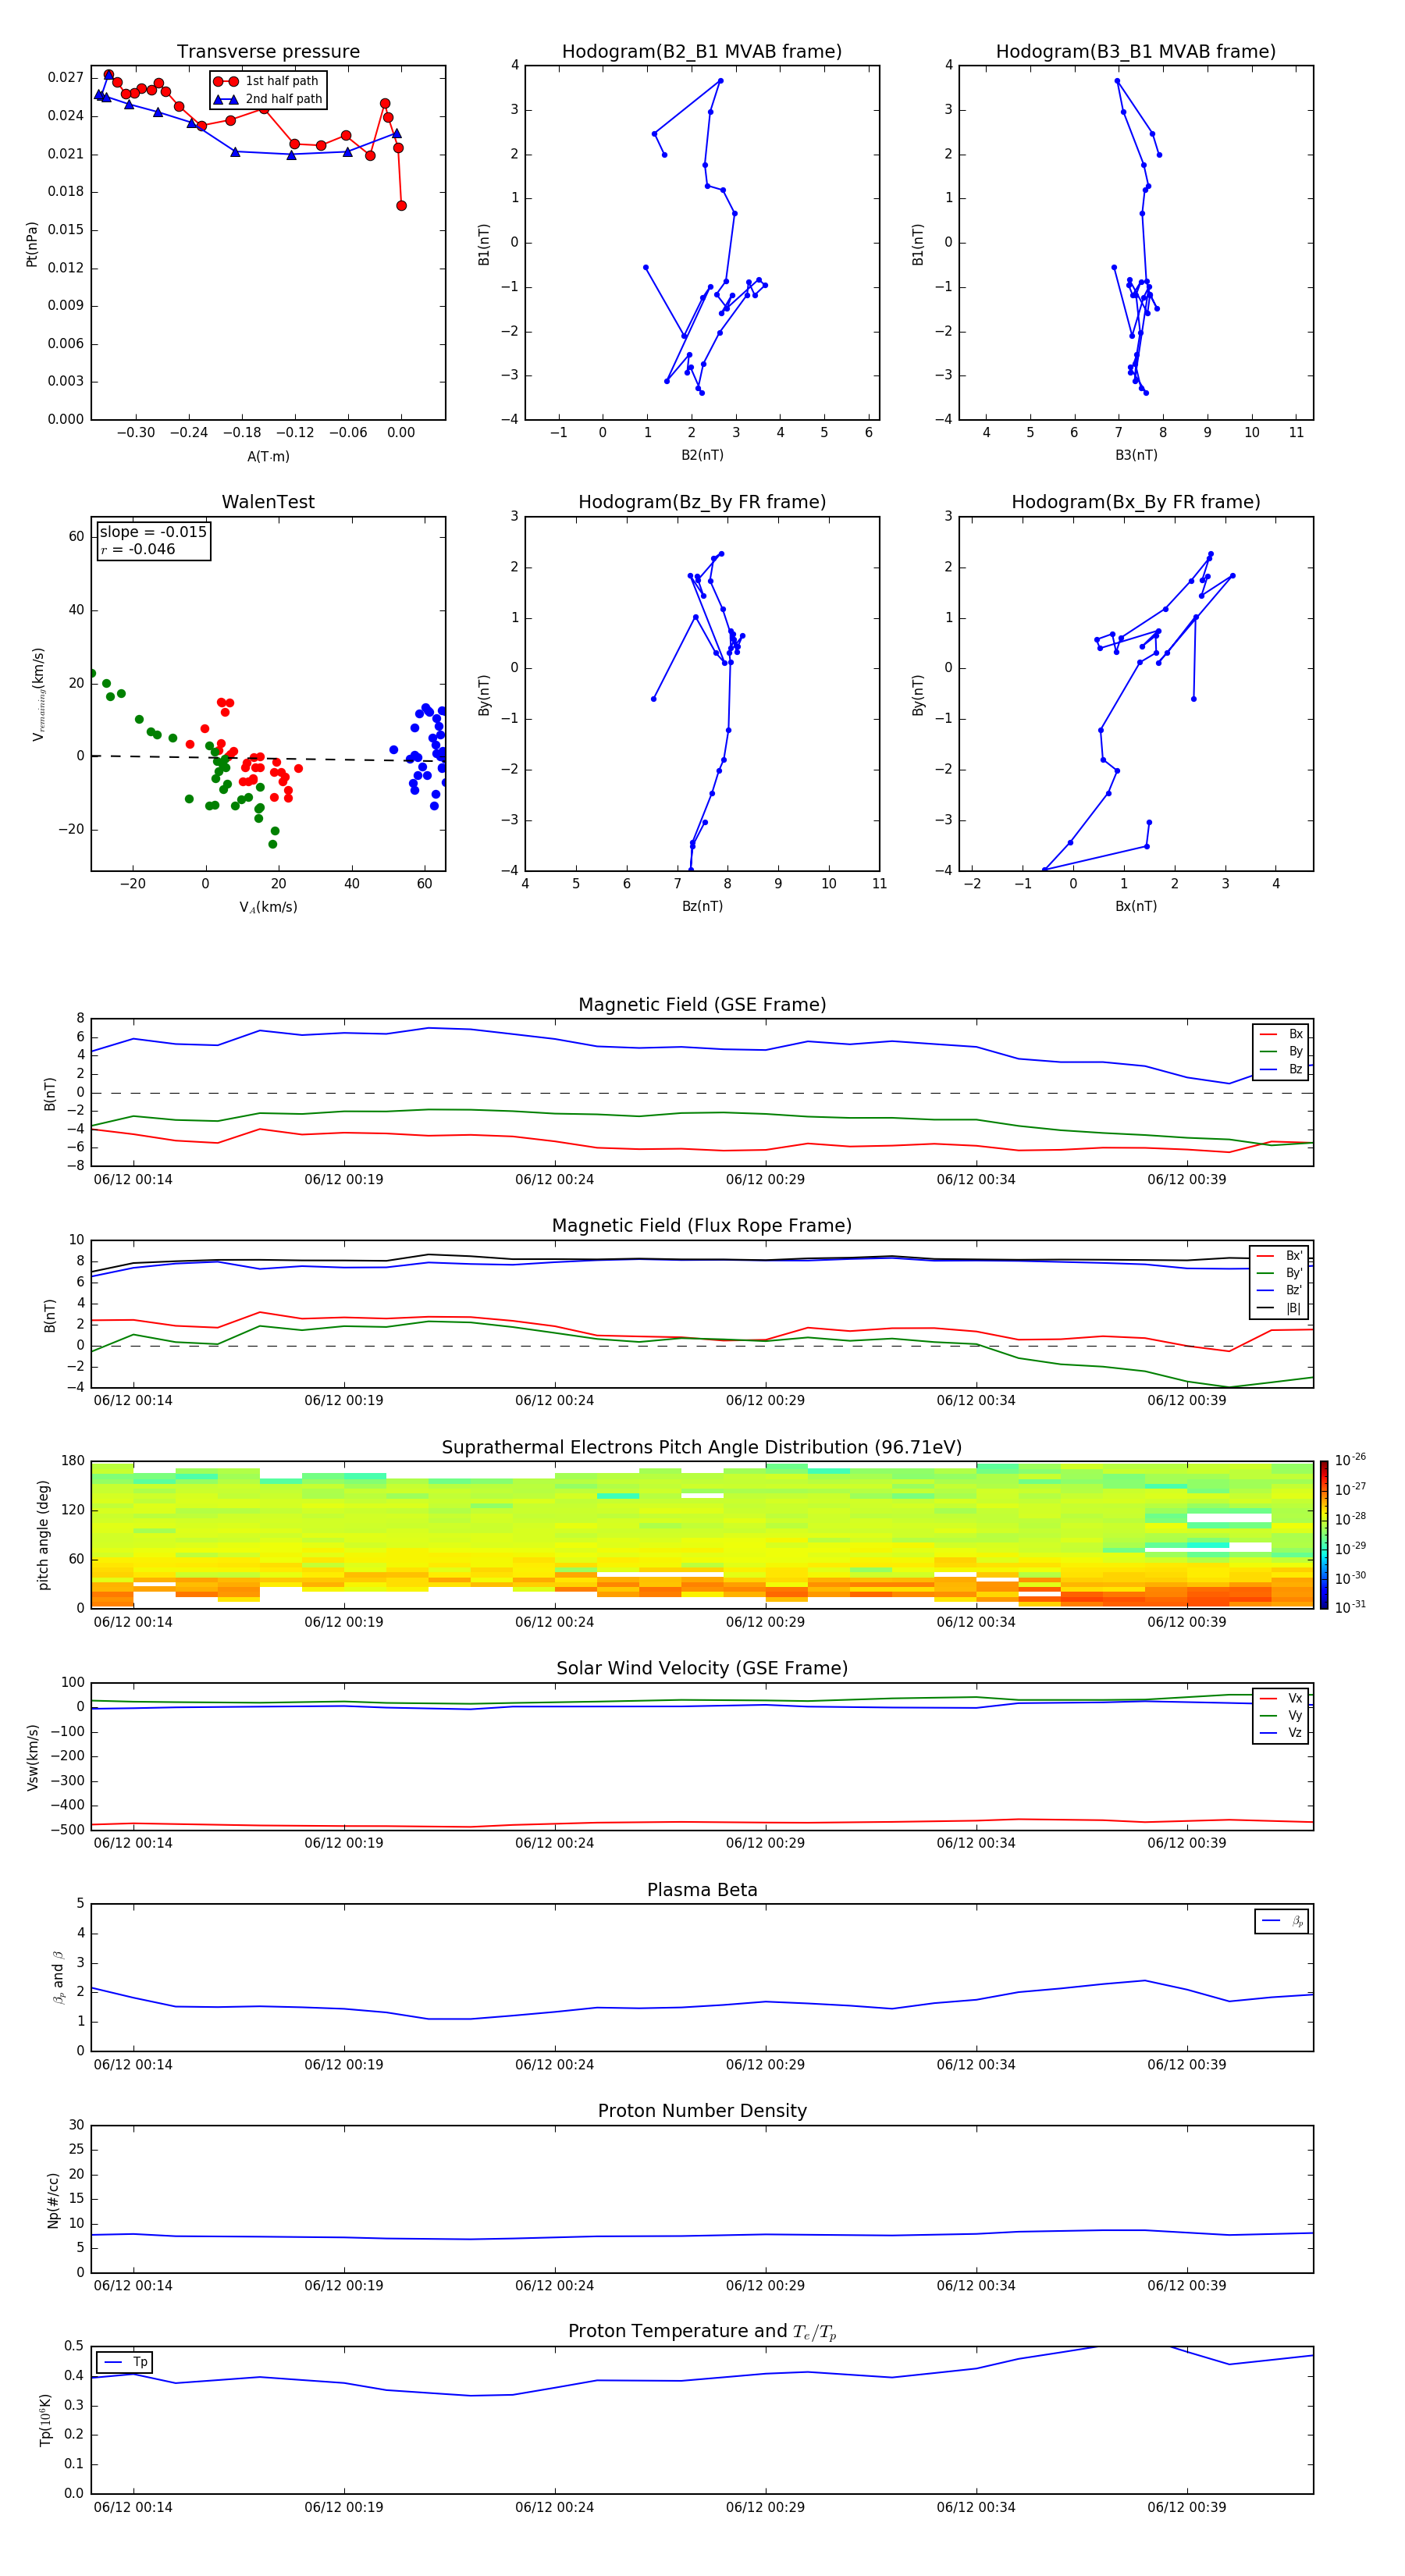Click the 'A(T·m)' x-axis label

click(x=268, y=456)
